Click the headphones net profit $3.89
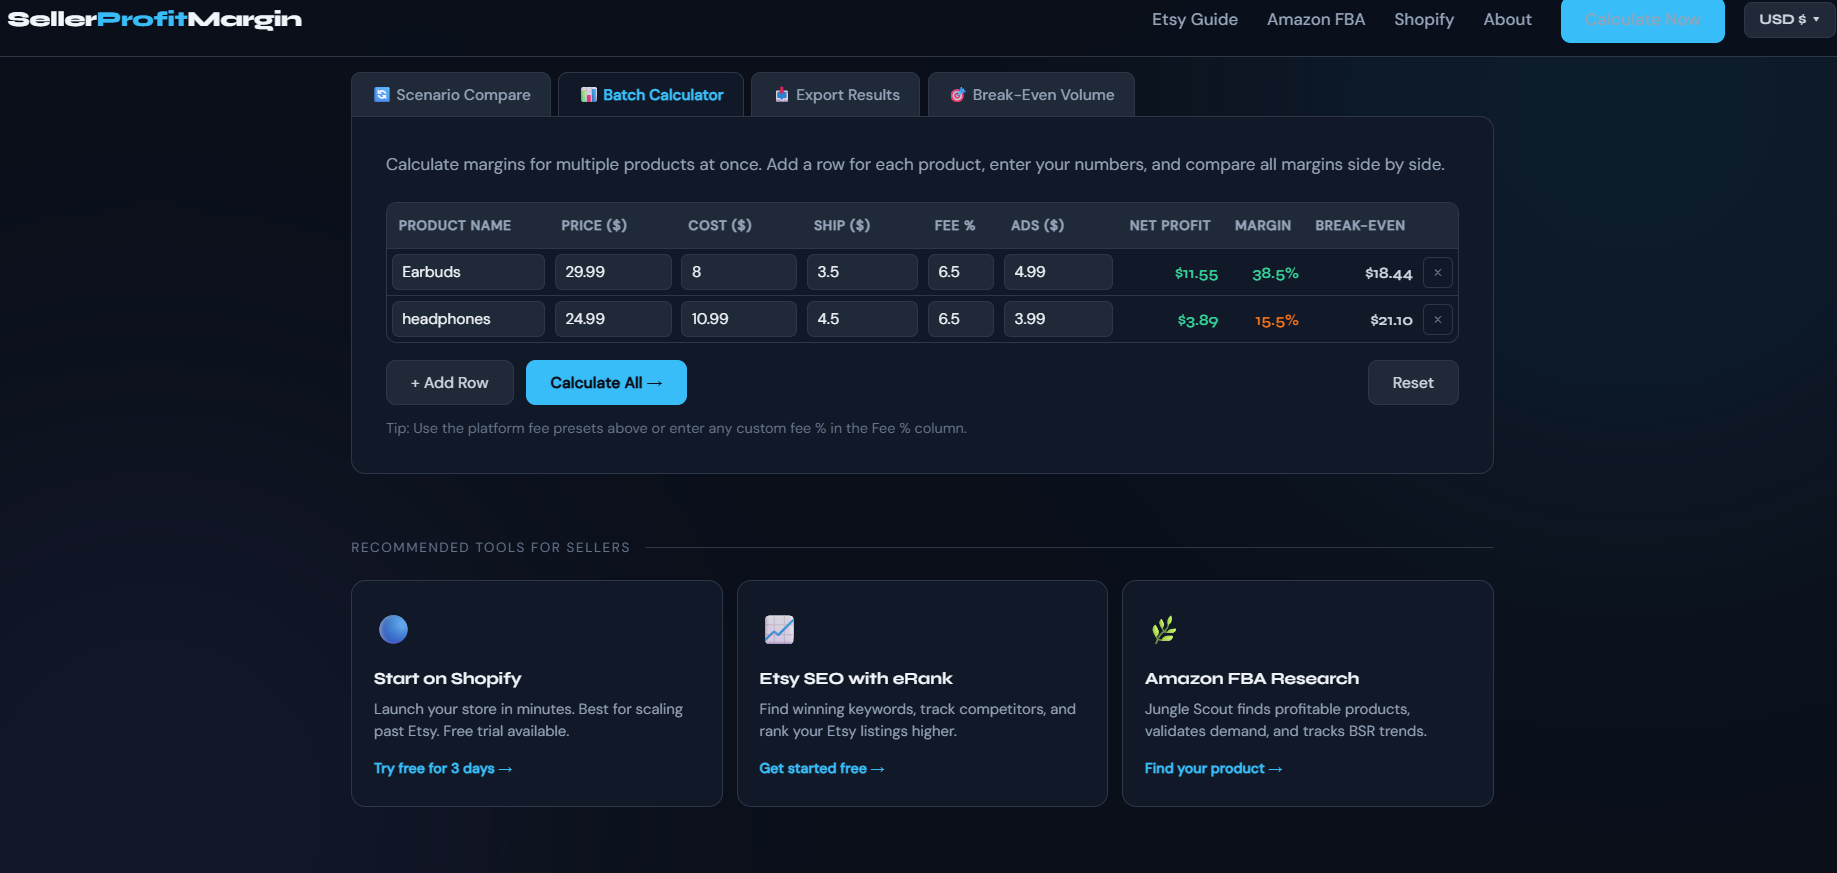The width and height of the screenshot is (1837, 873). [1198, 321]
